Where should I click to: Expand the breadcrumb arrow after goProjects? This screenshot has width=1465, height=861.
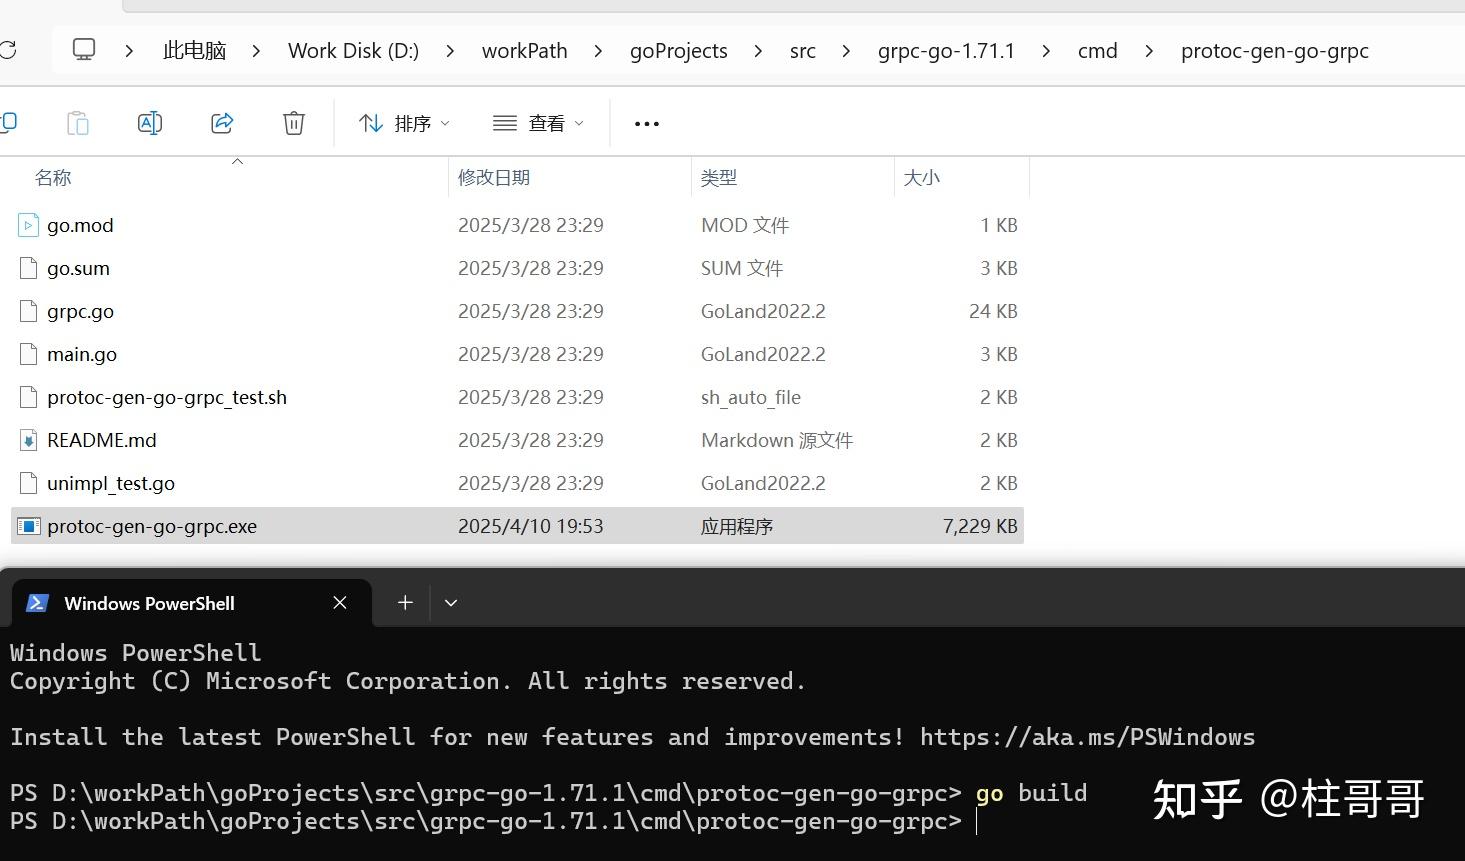pos(758,50)
